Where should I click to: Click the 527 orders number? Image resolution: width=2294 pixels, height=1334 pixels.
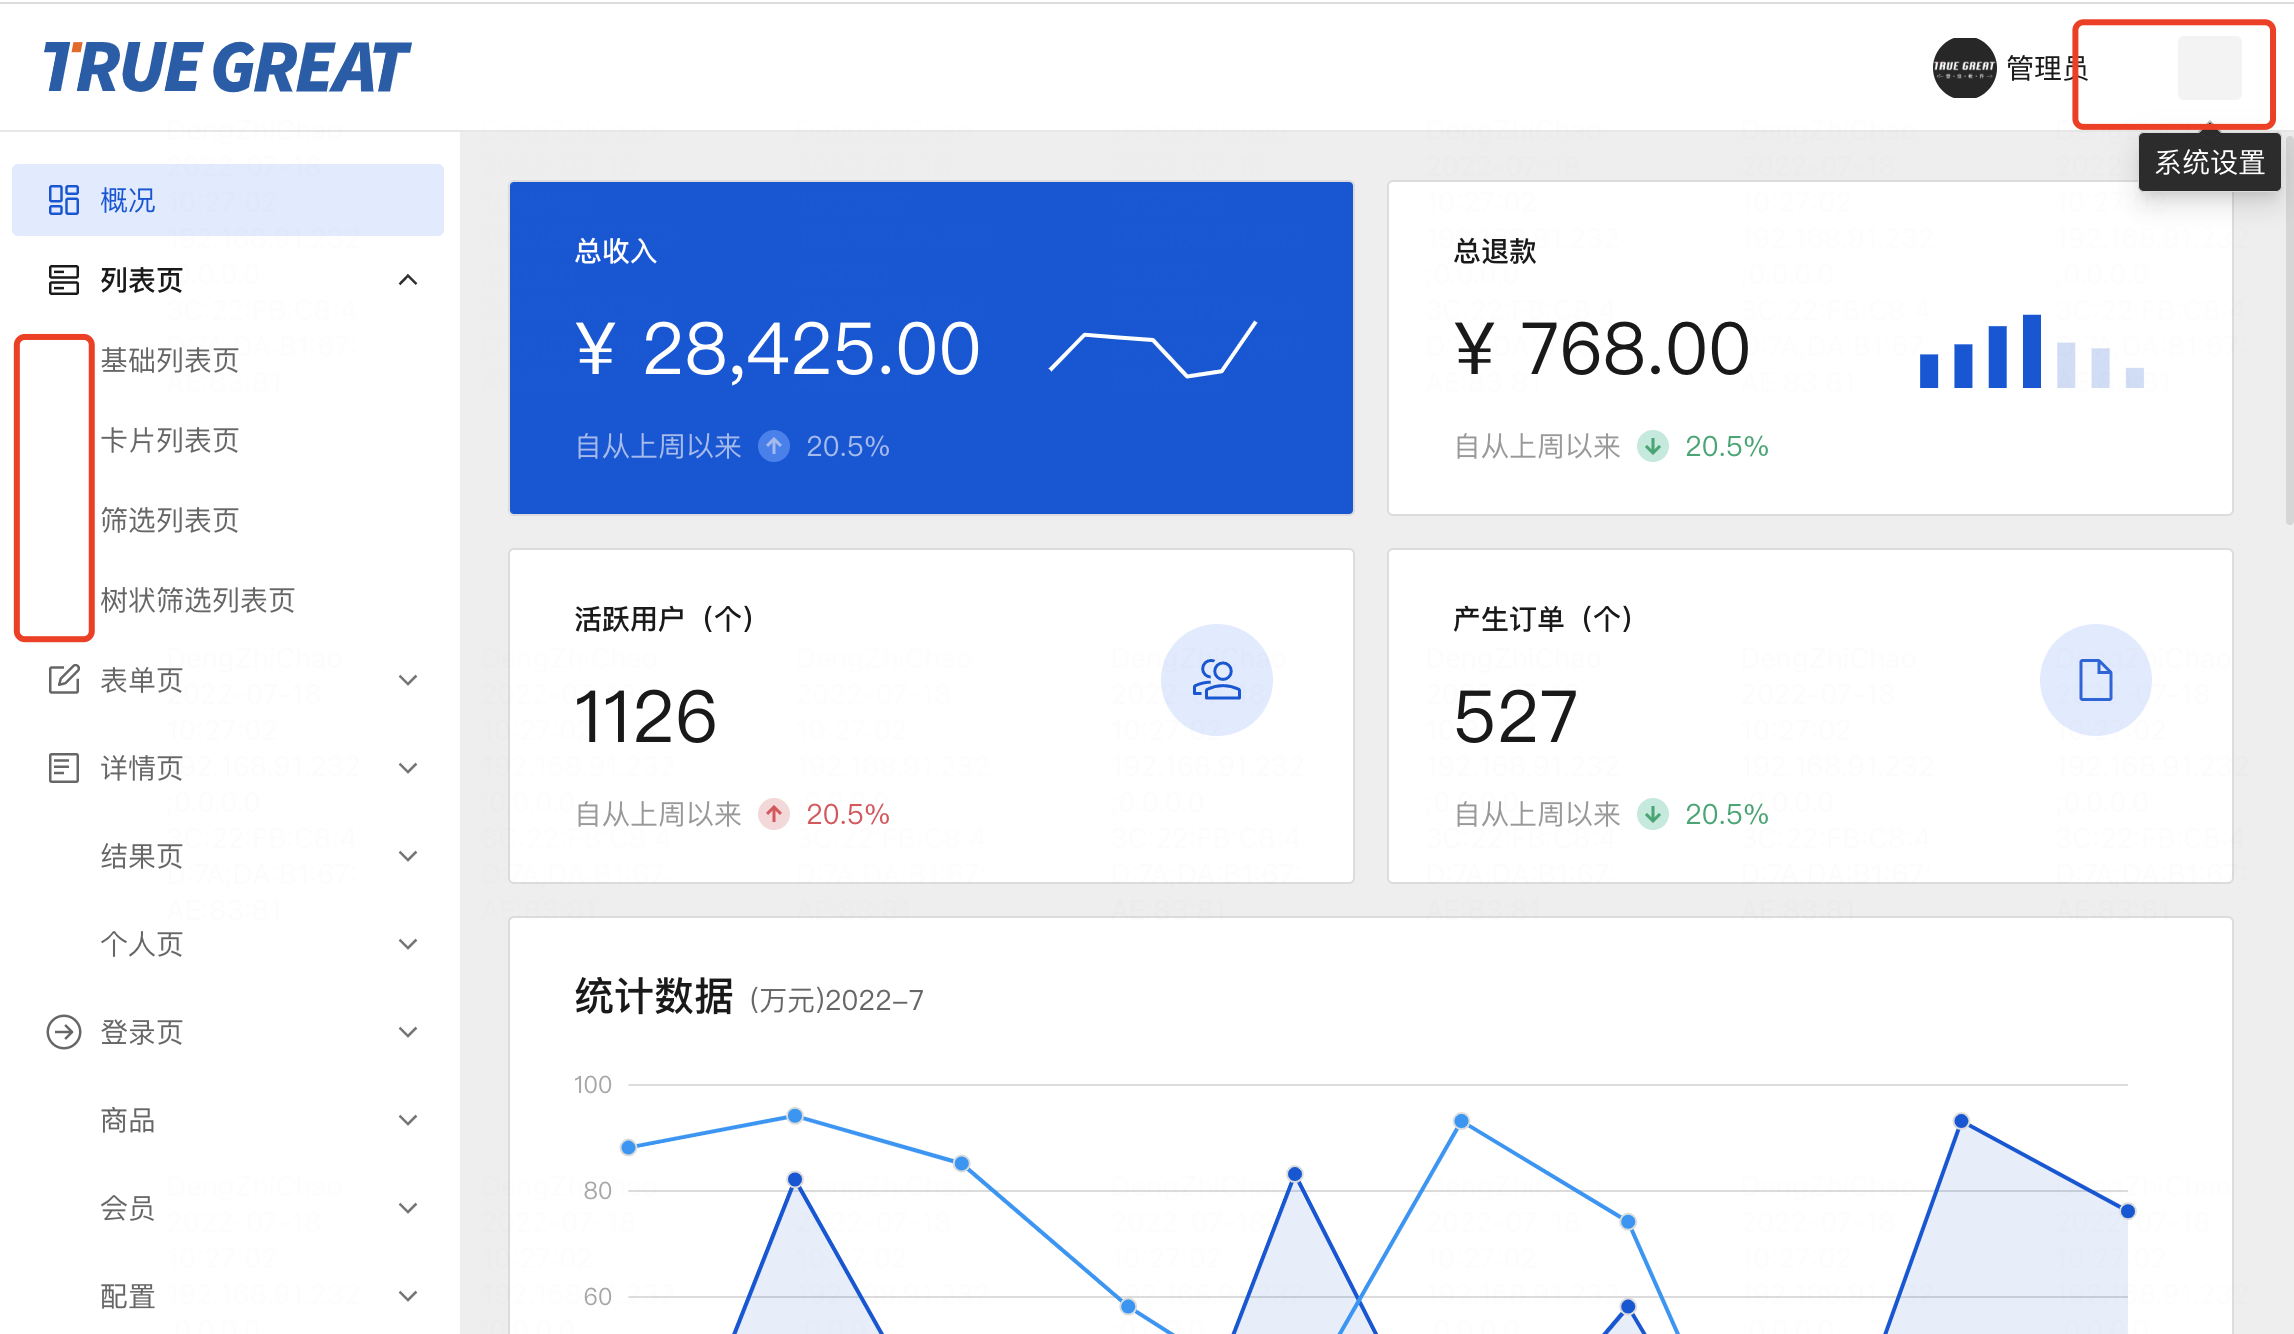tap(1515, 717)
